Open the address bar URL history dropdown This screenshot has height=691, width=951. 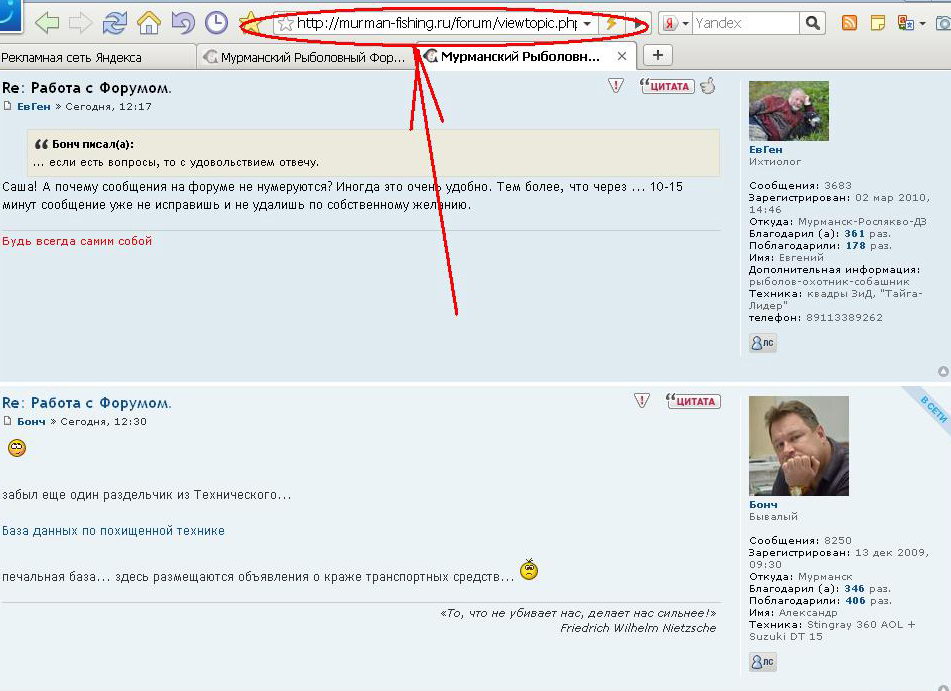point(587,23)
